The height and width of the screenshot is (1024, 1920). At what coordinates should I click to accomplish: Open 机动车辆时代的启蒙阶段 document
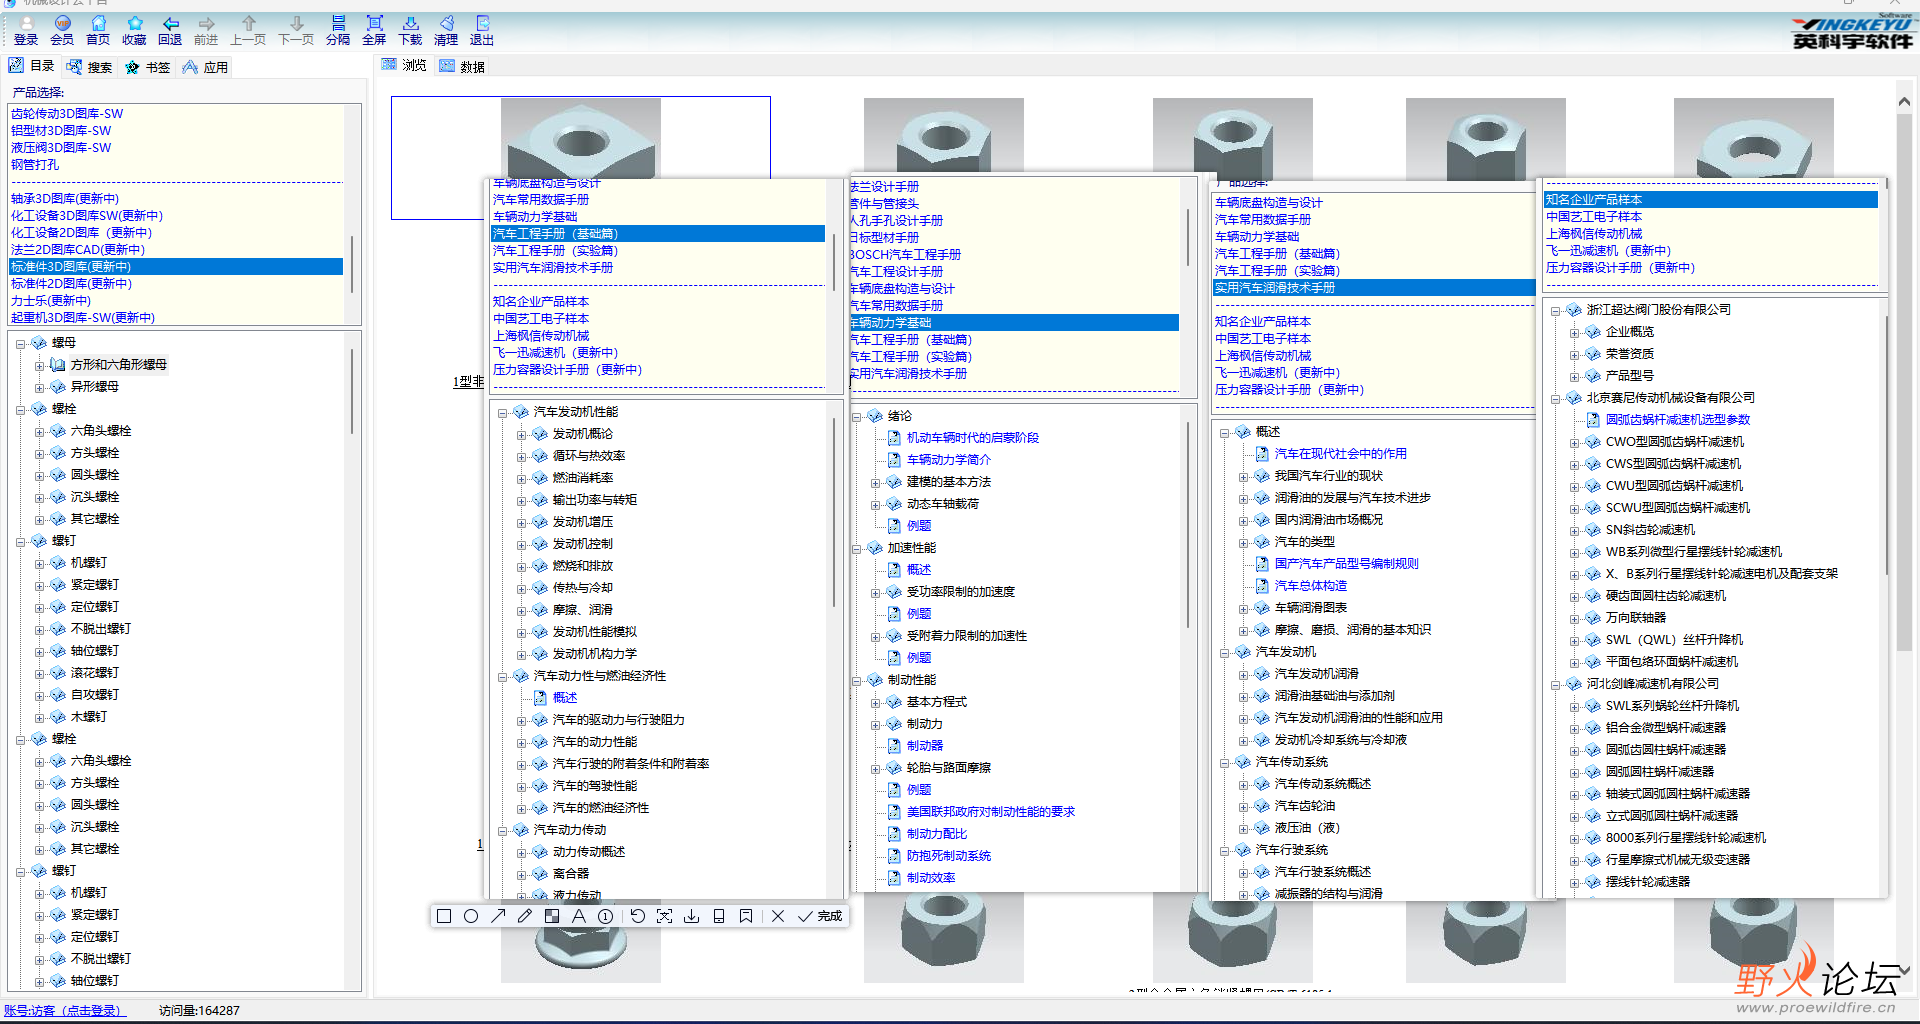click(973, 438)
